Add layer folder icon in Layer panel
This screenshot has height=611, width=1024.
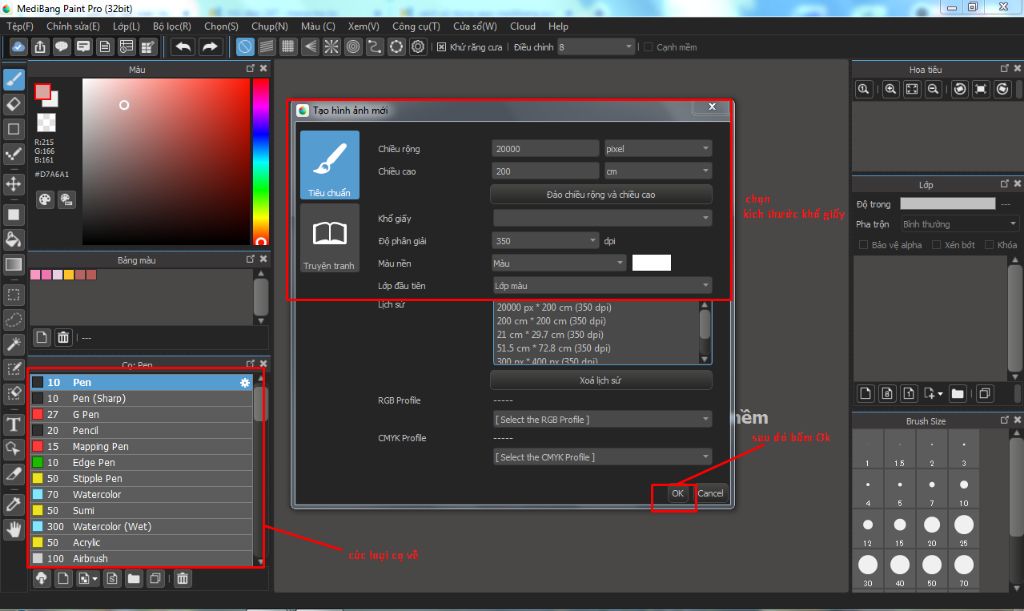point(957,393)
